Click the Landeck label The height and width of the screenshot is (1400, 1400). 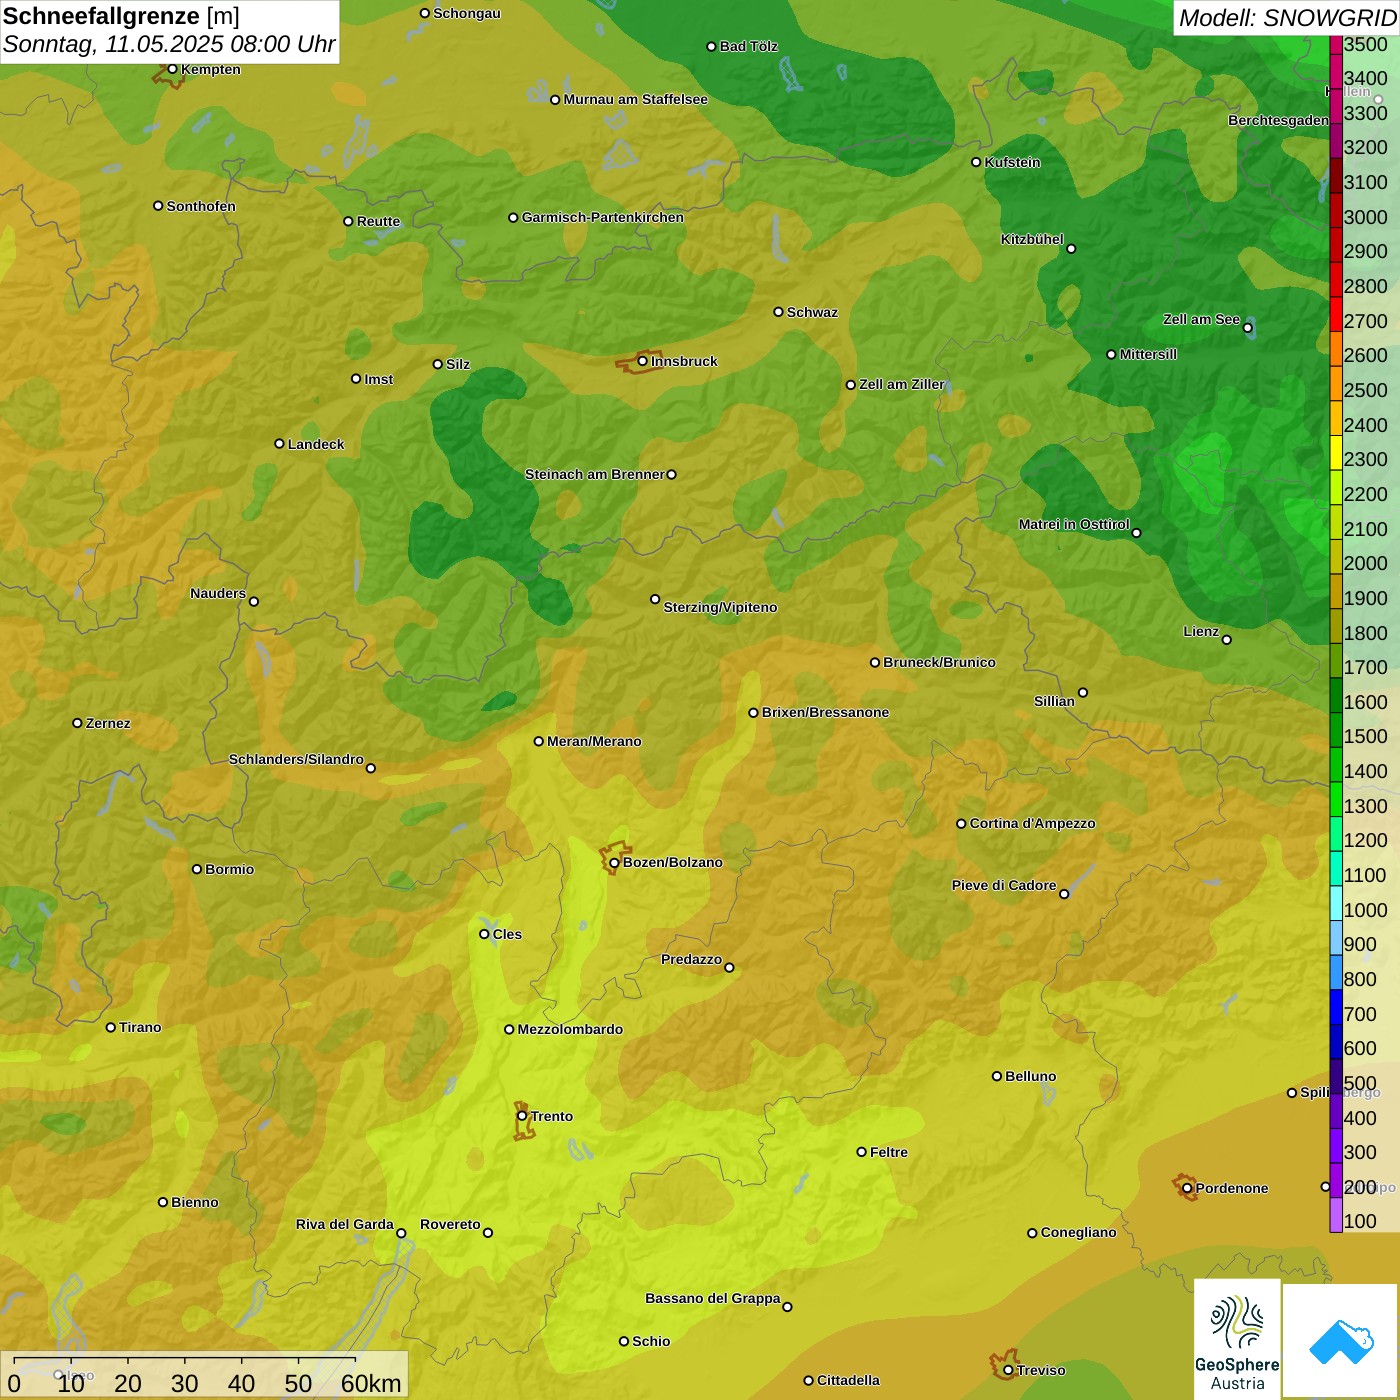(316, 444)
